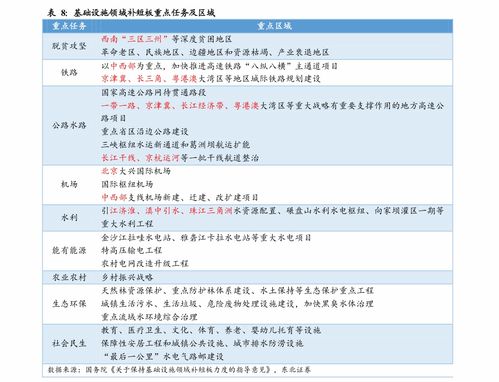Click the line starting '天然林资源保护'
This screenshot has width=499, height=382.
pos(237,291)
